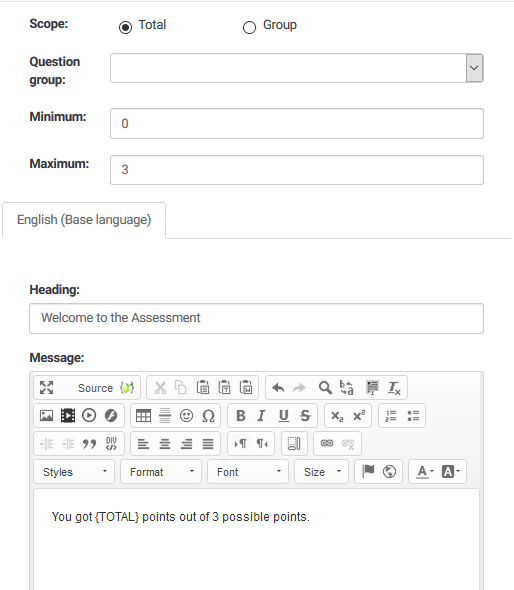Select the Total scope radio button
The height and width of the screenshot is (590, 514).
click(x=125, y=27)
